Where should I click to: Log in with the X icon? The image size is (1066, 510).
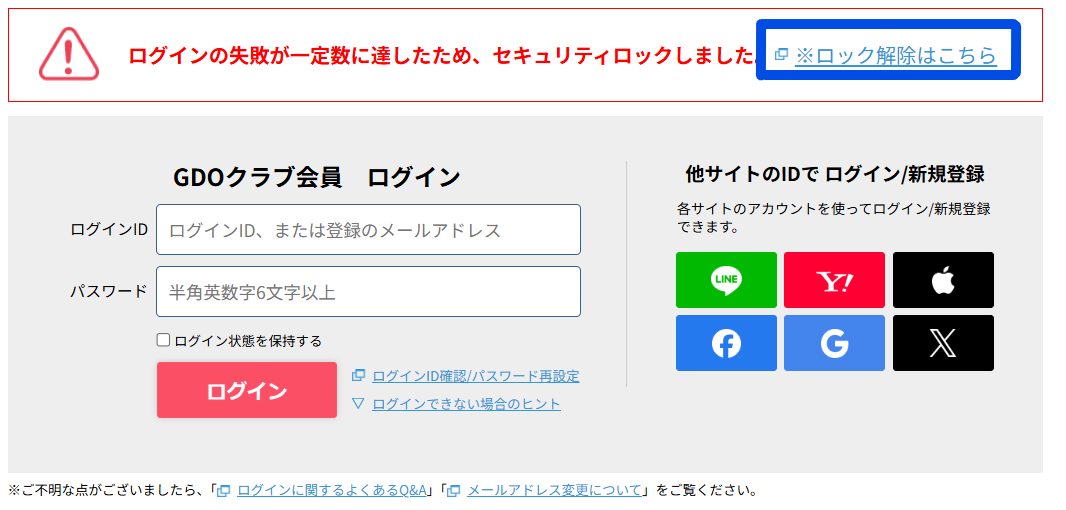coord(943,343)
